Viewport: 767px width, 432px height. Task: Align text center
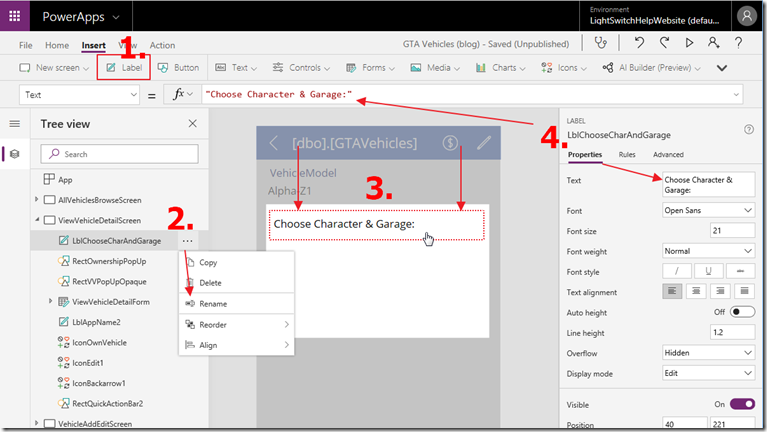[696, 291]
